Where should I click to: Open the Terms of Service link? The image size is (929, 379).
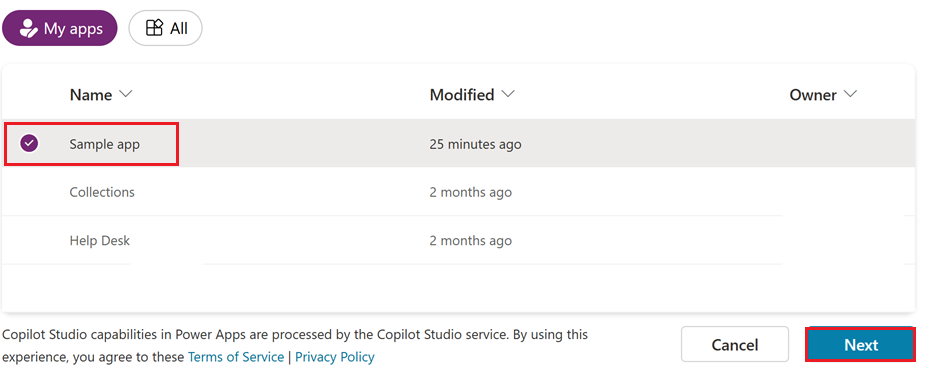coord(236,357)
